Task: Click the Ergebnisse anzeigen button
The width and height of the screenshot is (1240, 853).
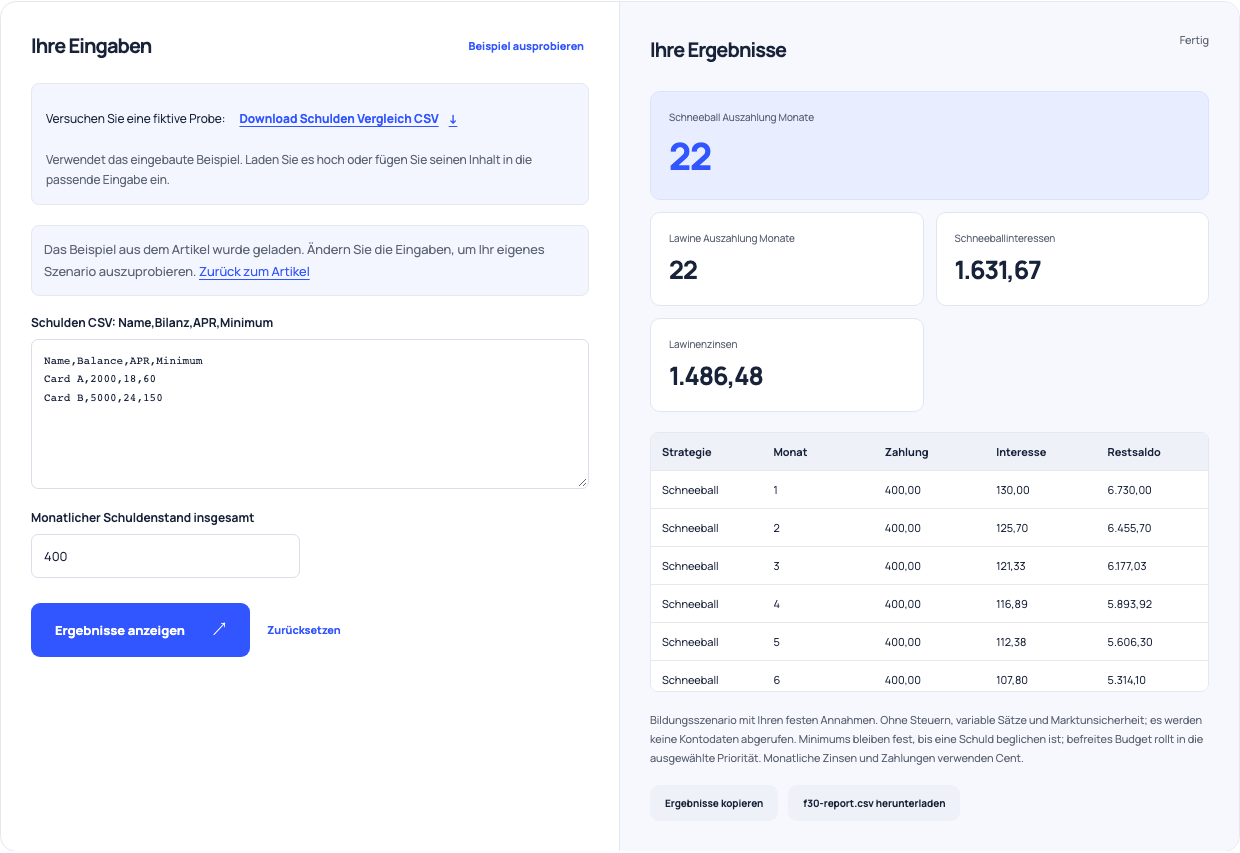Action: point(140,630)
